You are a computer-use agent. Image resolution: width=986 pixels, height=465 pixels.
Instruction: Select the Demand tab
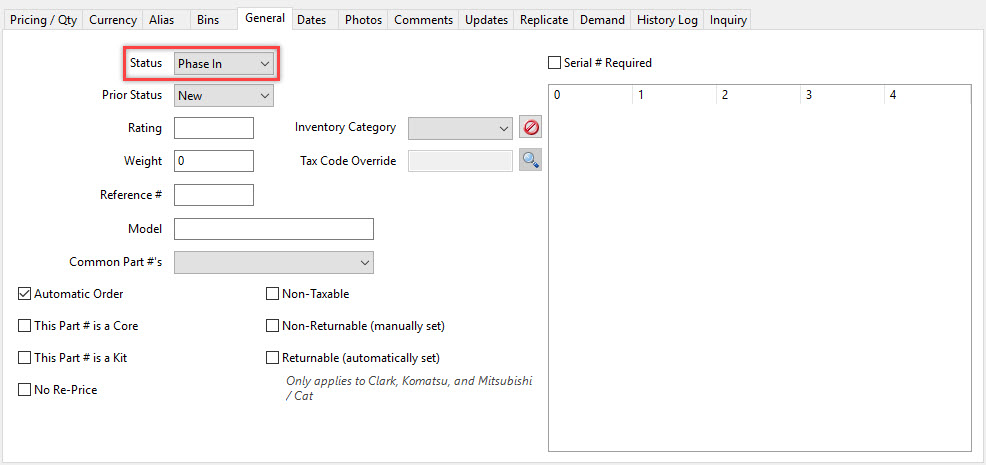(602, 20)
